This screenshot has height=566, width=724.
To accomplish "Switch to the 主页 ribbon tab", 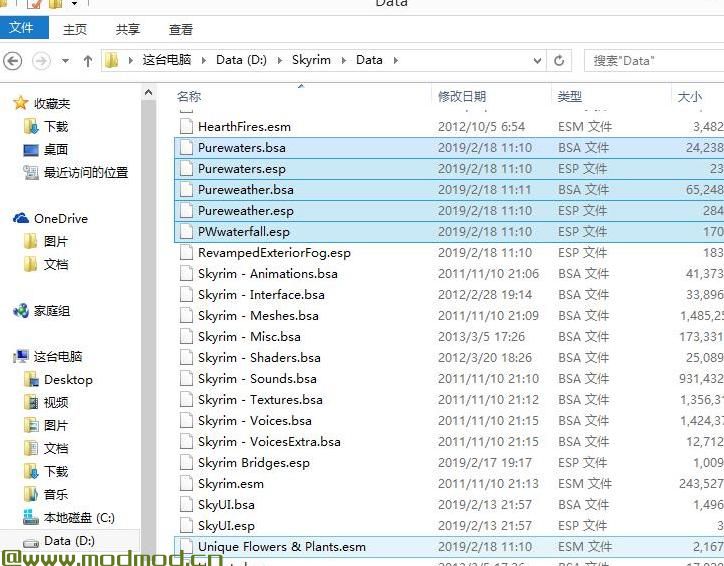I will click(74, 30).
